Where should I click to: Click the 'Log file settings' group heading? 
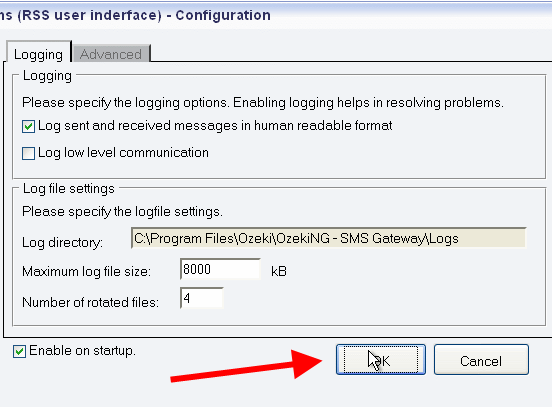point(69,189)
